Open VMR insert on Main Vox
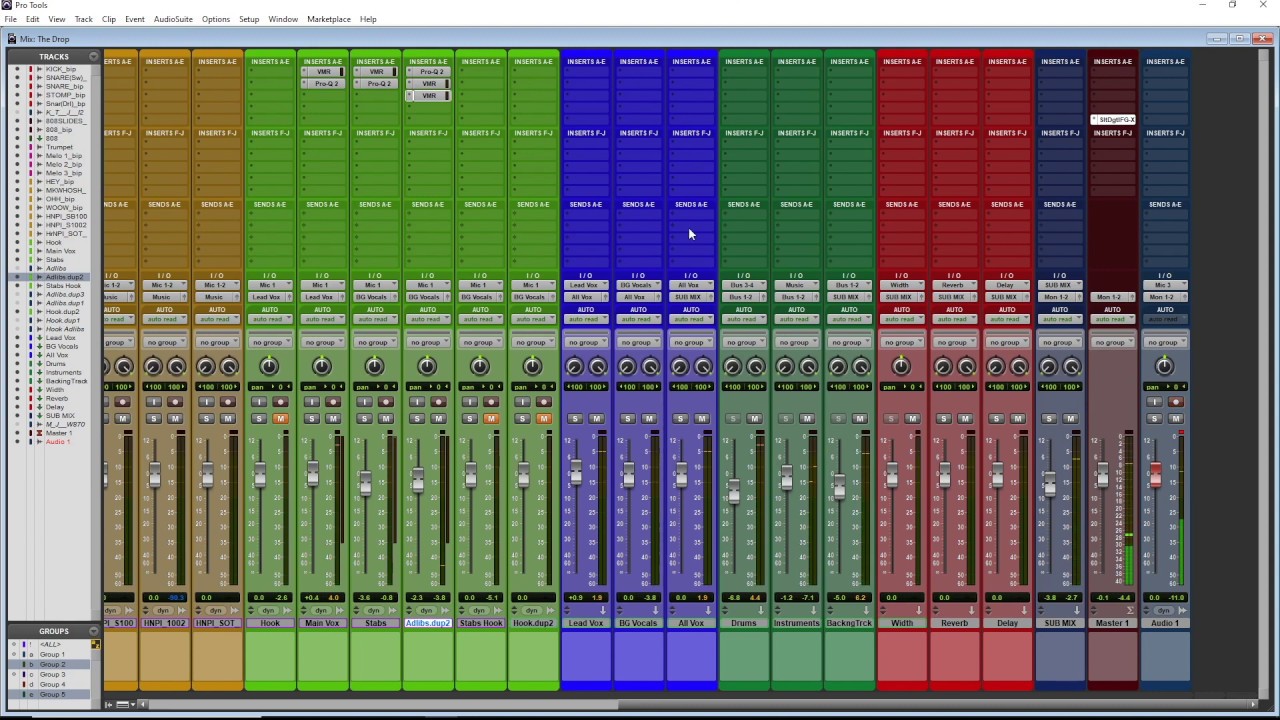Screen dimensions: 1280x720 point(323,72)
